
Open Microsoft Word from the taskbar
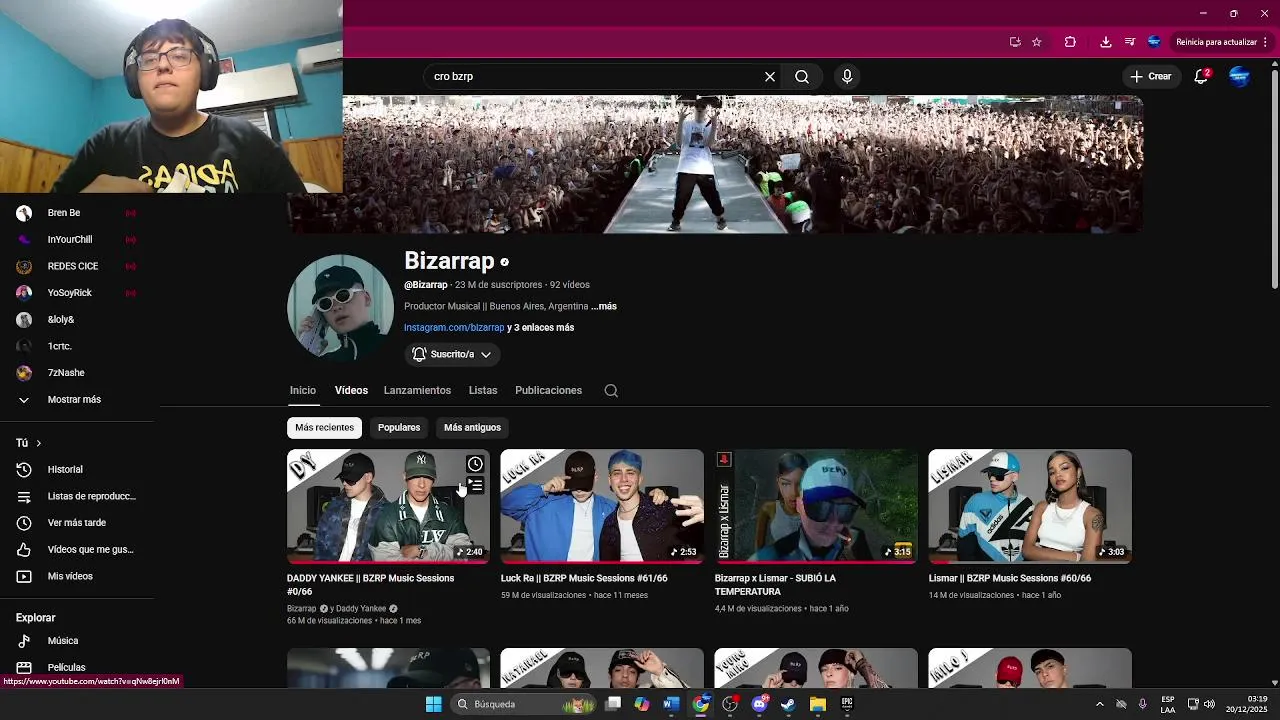[671, 704]
